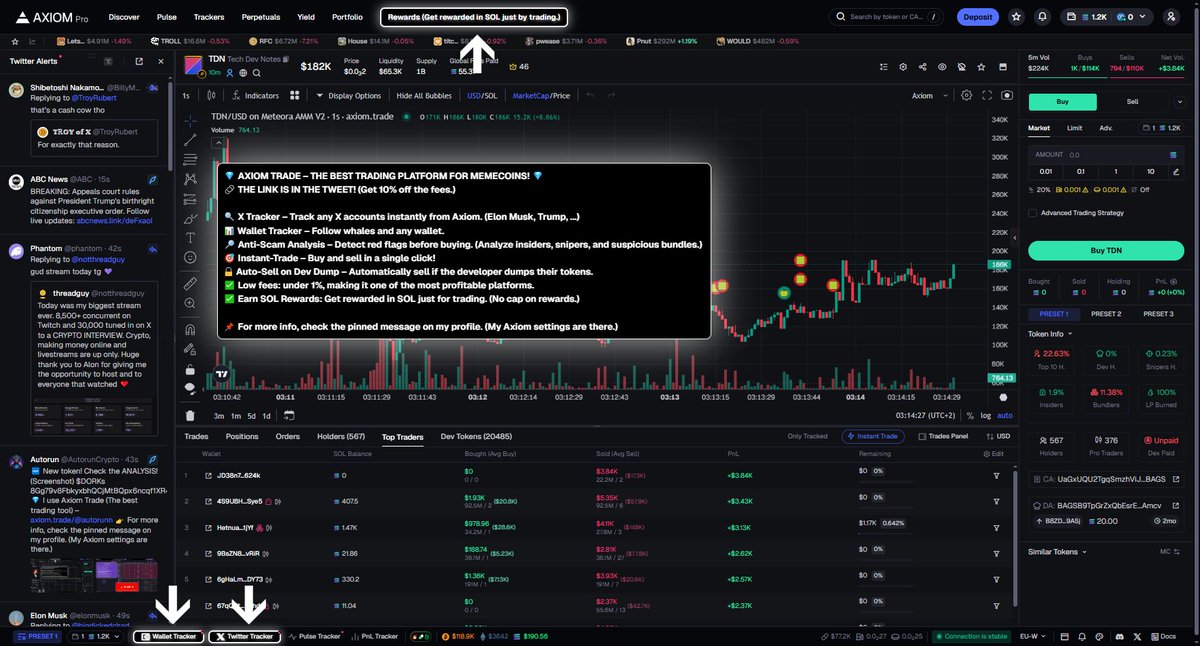Select the brush drawing tool

tap(190, 218)
